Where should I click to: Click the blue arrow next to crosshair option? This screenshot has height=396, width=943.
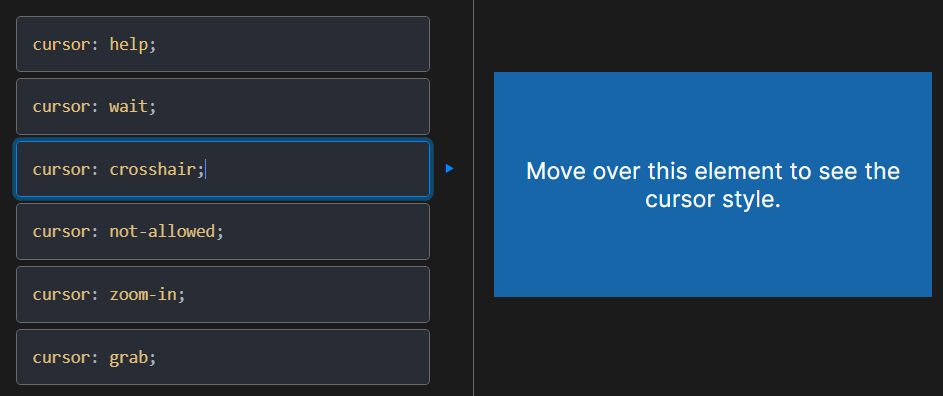click(x=449, y=169)
